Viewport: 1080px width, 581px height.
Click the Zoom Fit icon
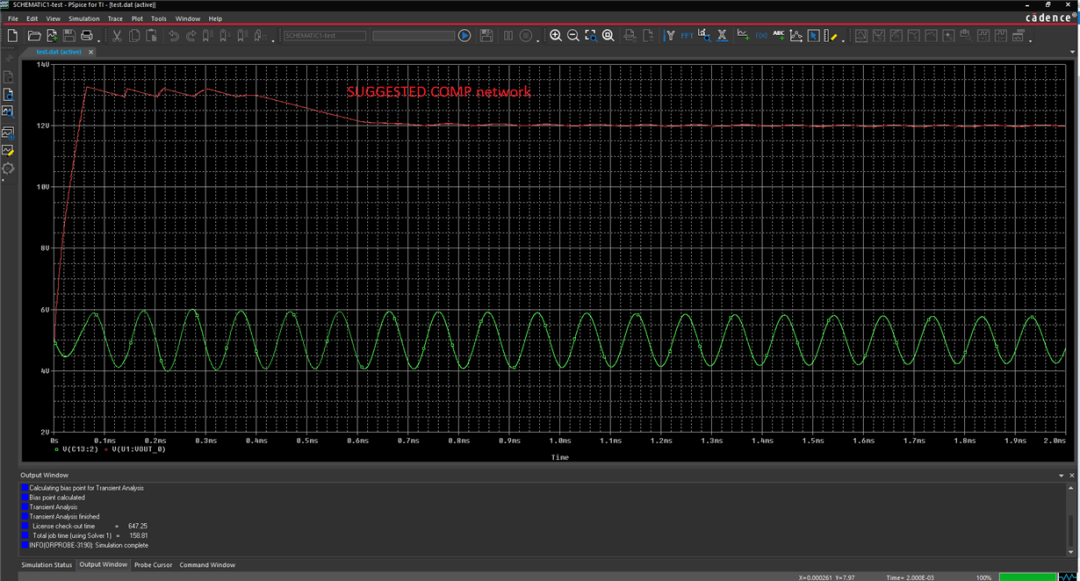click(608, 35)
